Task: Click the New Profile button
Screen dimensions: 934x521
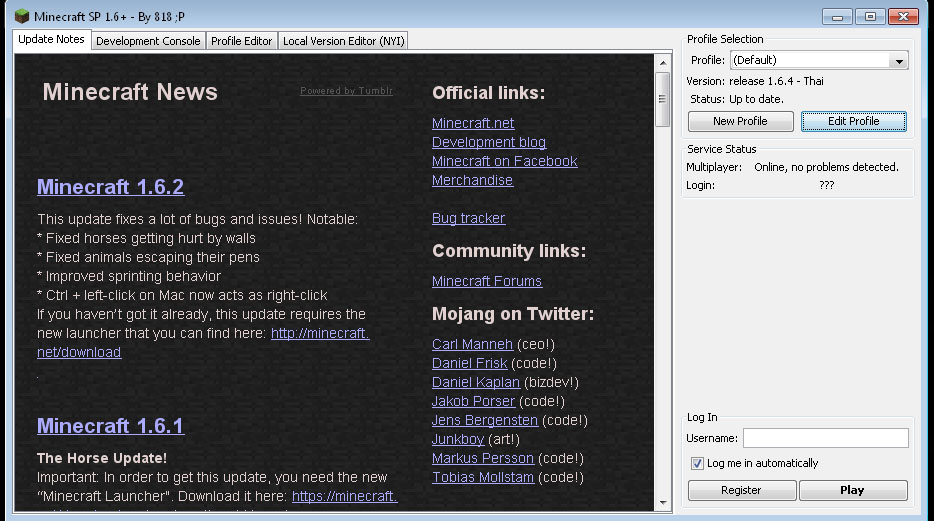Action: (740, 121)
